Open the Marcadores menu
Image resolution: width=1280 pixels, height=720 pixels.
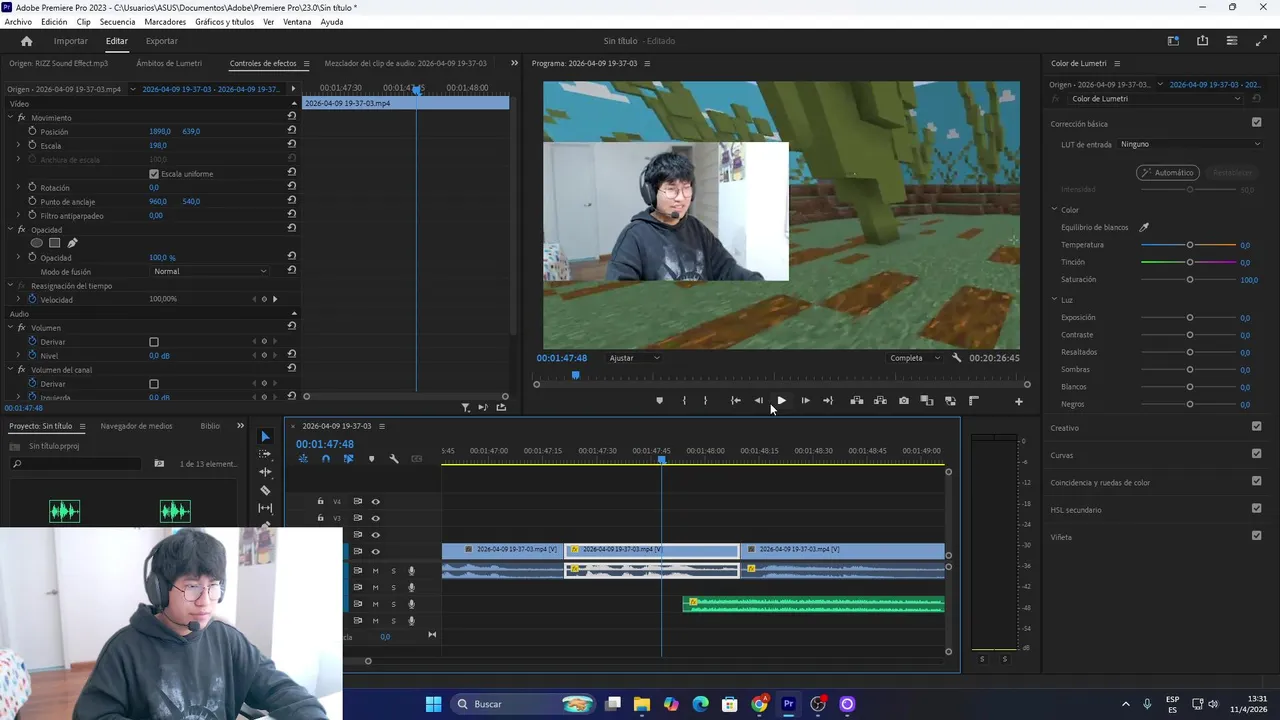165,22
